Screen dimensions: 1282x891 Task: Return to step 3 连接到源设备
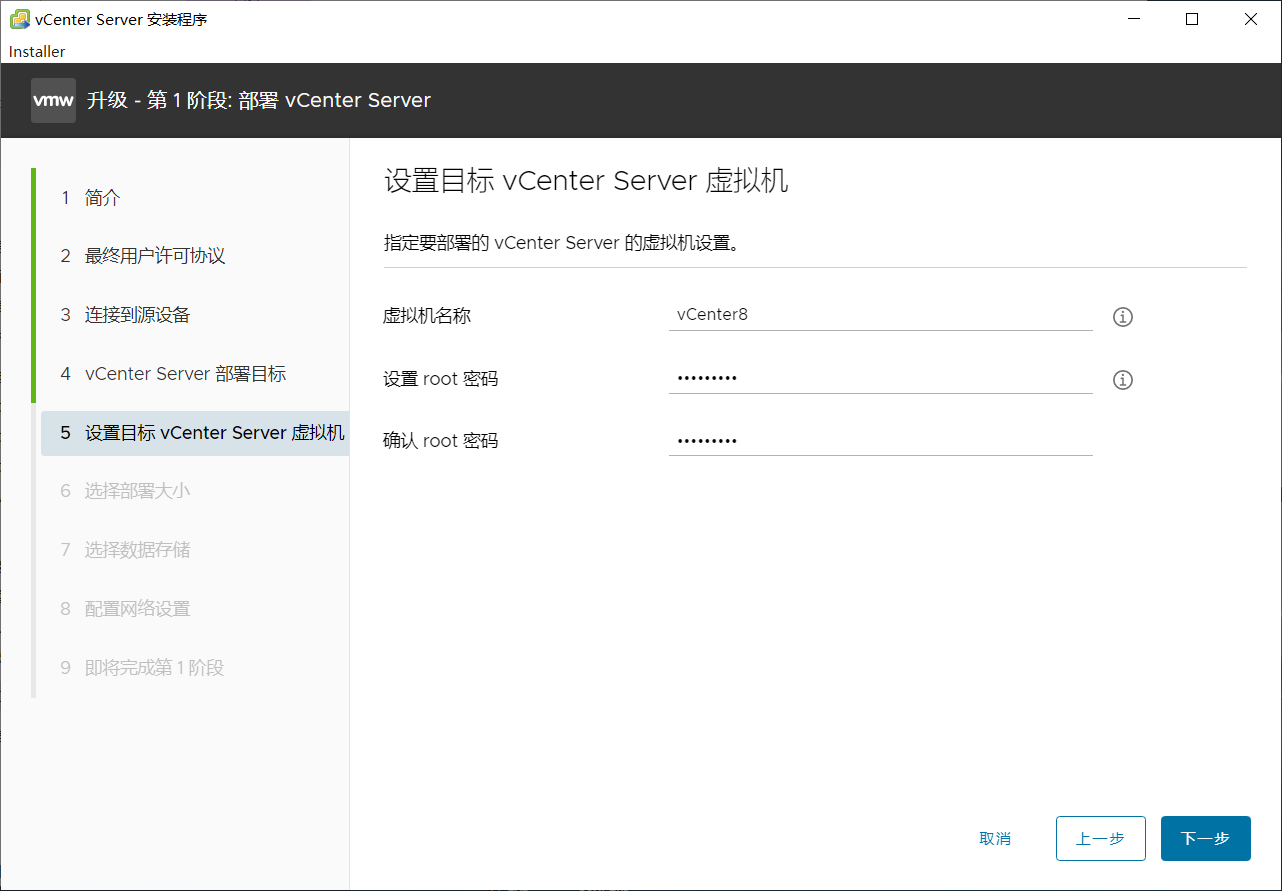(x=137, y=315)
